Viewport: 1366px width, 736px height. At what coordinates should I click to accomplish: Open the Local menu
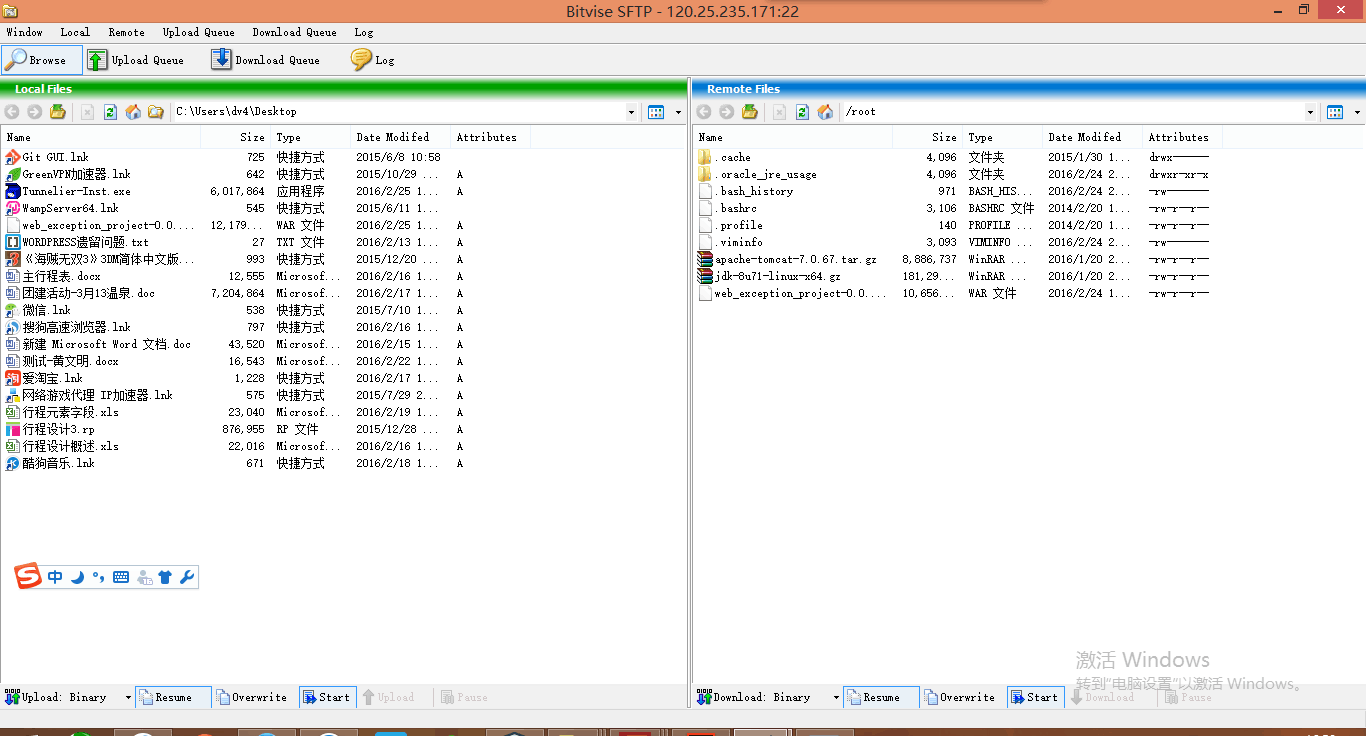tap(75, 32)
